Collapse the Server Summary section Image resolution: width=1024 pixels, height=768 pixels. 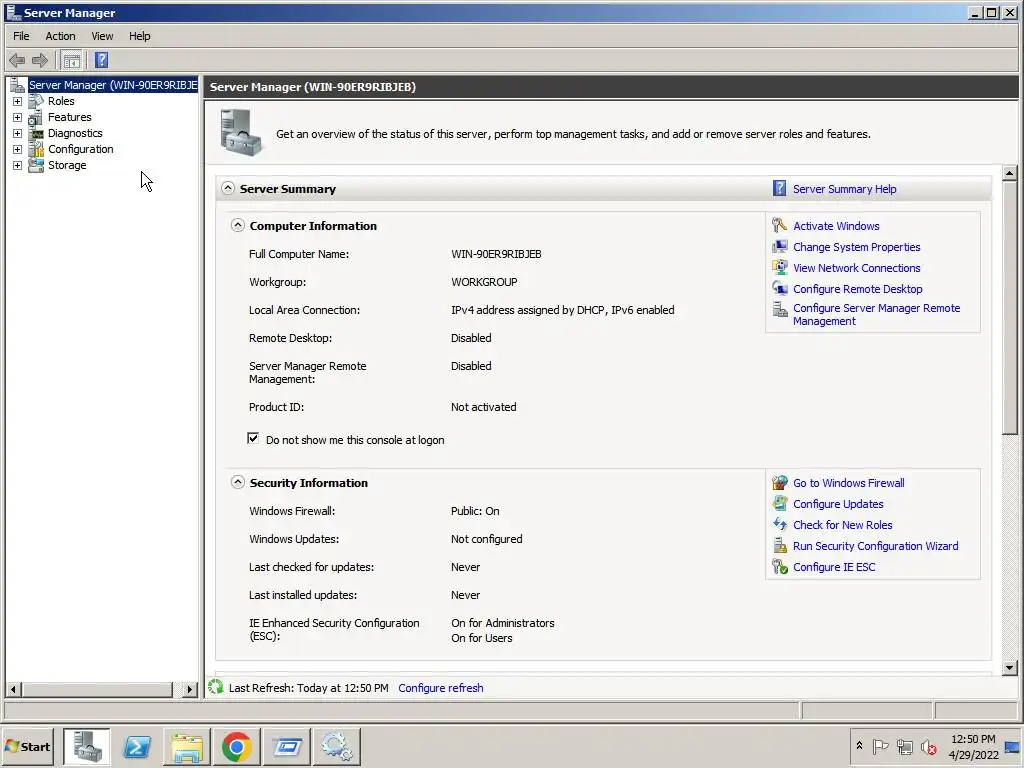click(227, 188)
